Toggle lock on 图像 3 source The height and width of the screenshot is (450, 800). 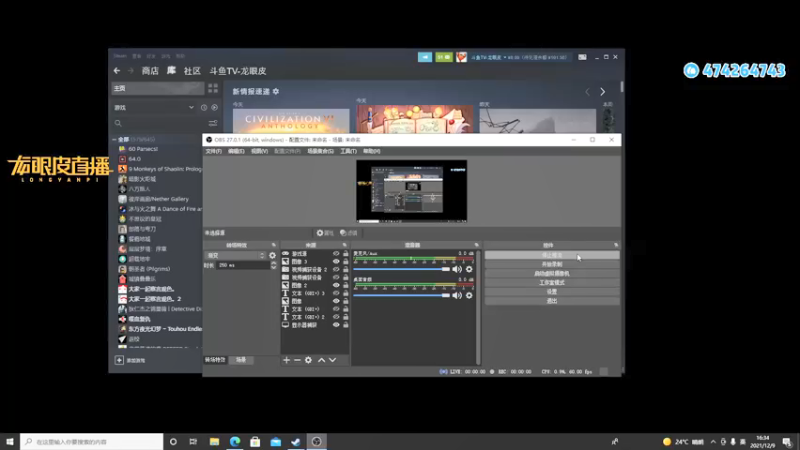point(345,261)
